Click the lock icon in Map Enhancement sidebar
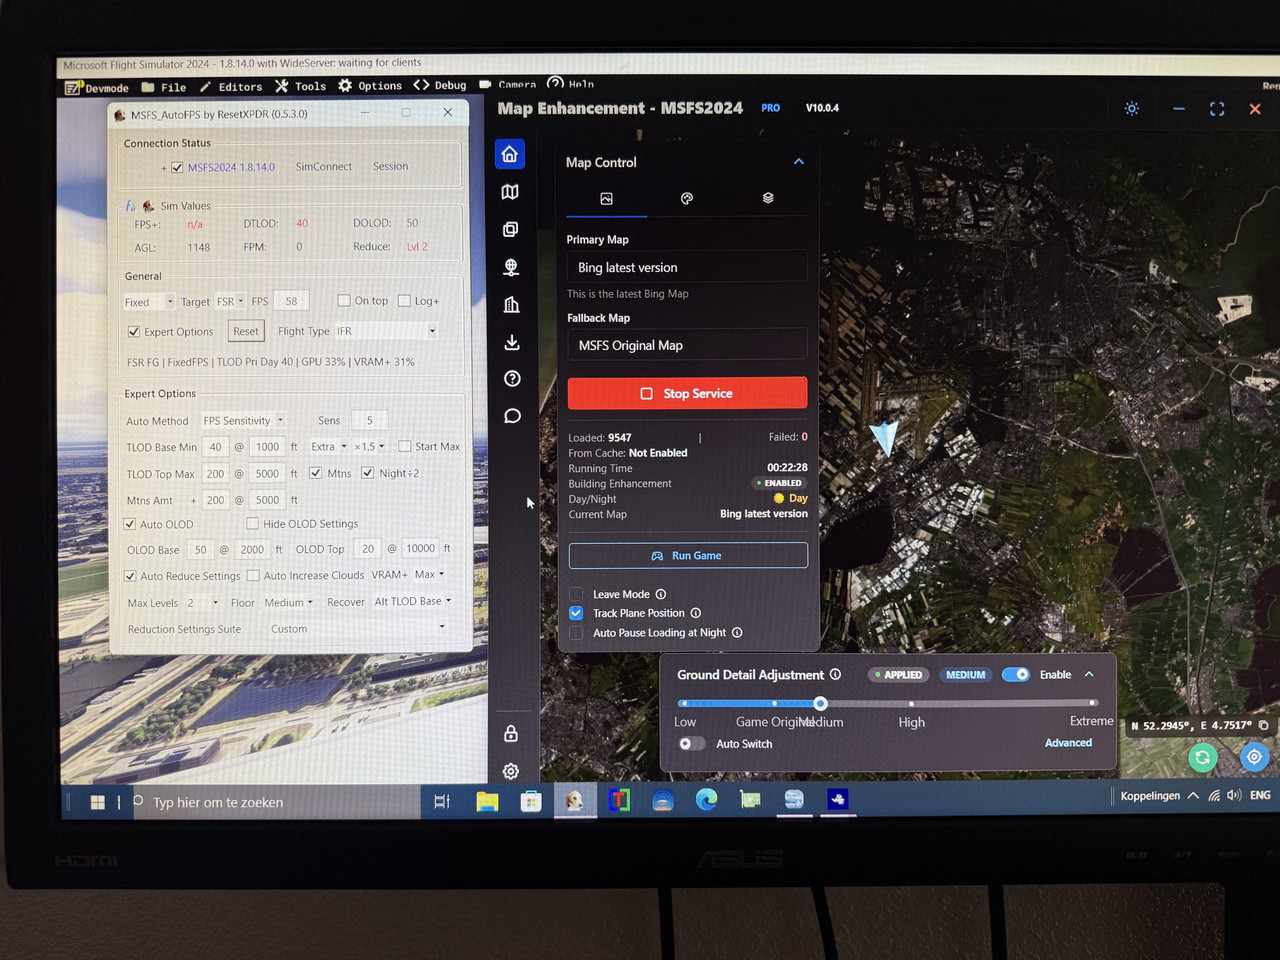This screenshot has height=960, width=1280. point(511,734)
